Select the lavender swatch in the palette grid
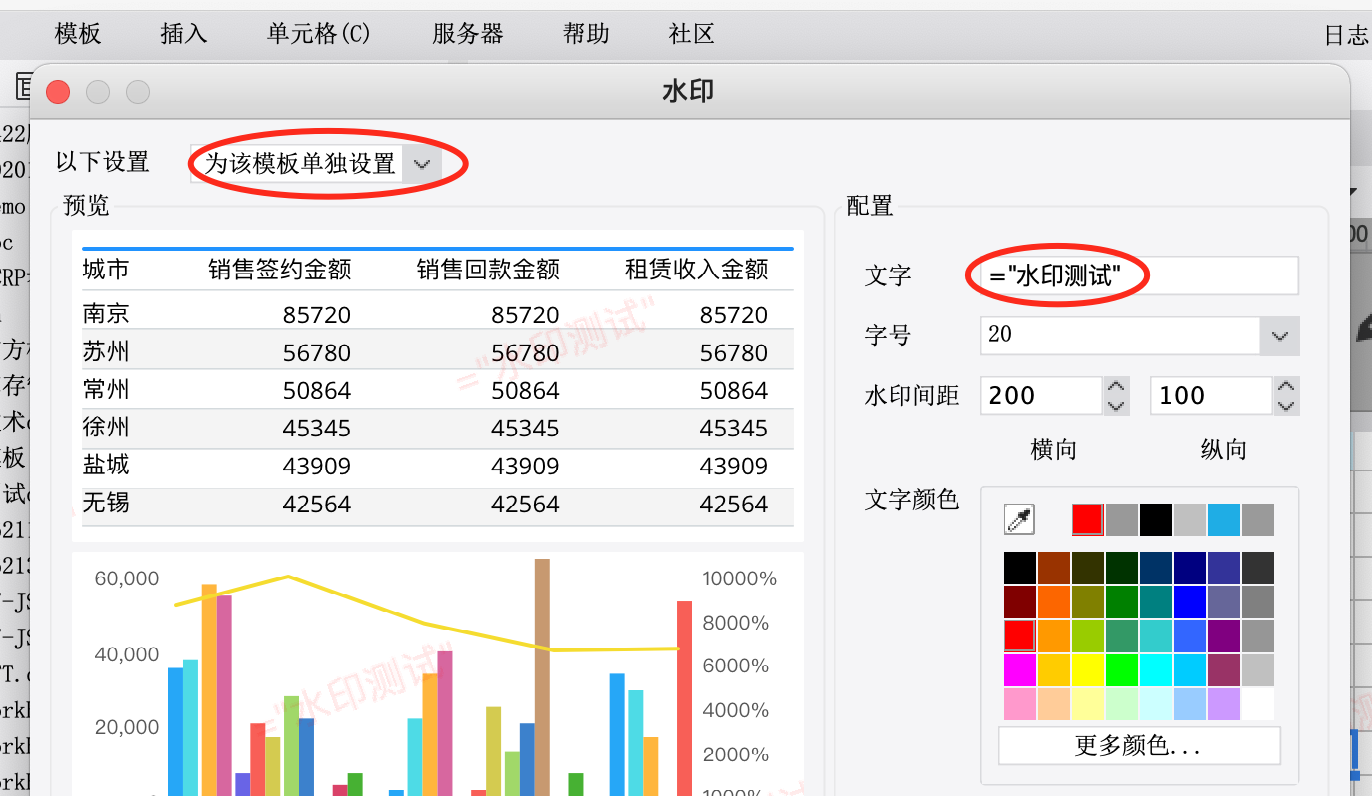This screenshot has width=1372, height=796. (x=1224, y=704)
